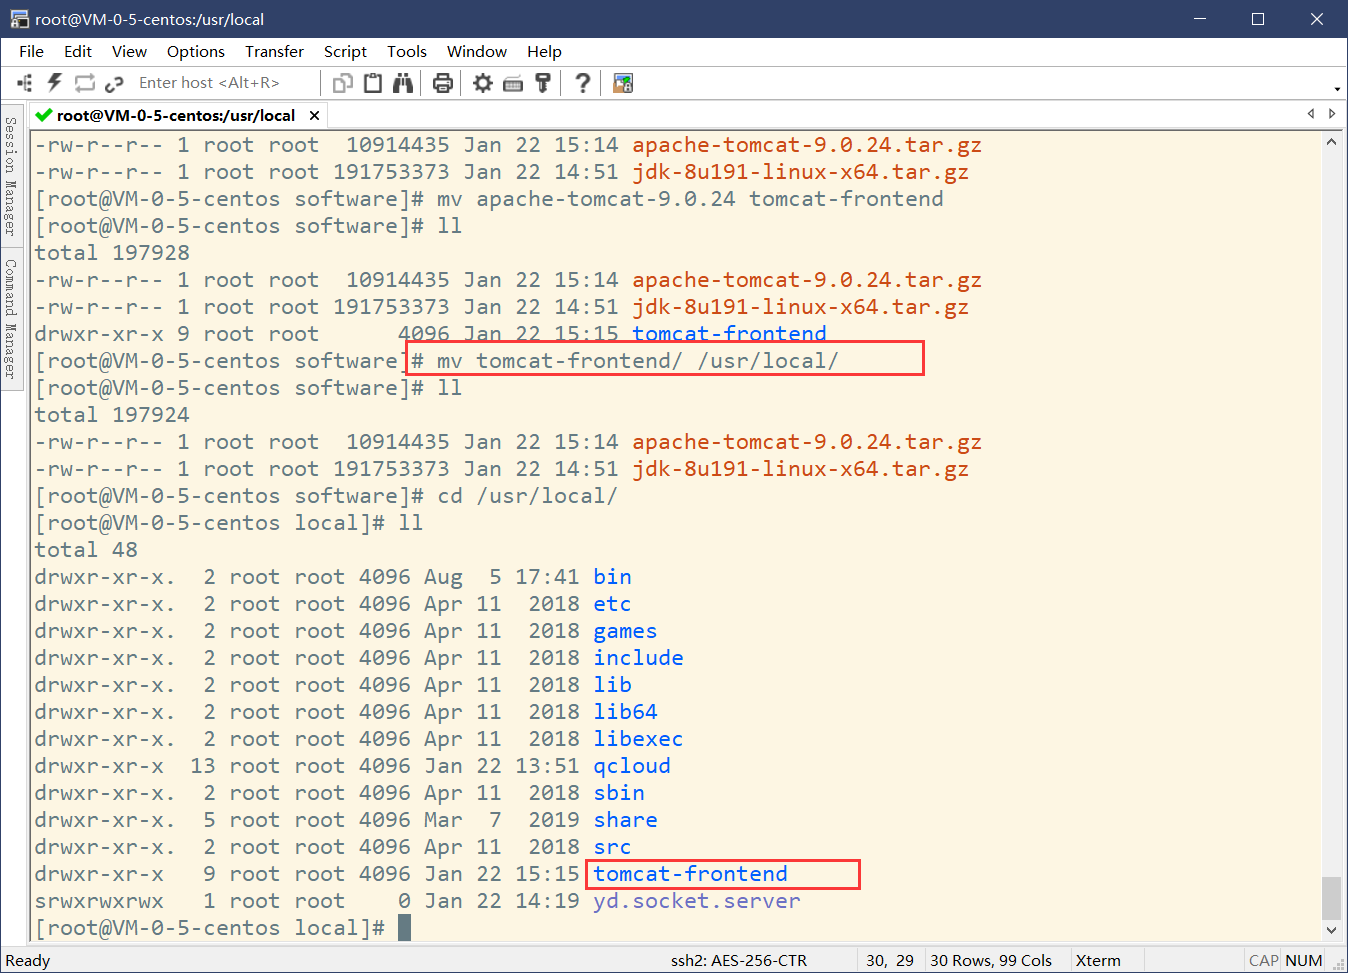Open the Tools menu
1348x973 pixels.
coord(407,52)
